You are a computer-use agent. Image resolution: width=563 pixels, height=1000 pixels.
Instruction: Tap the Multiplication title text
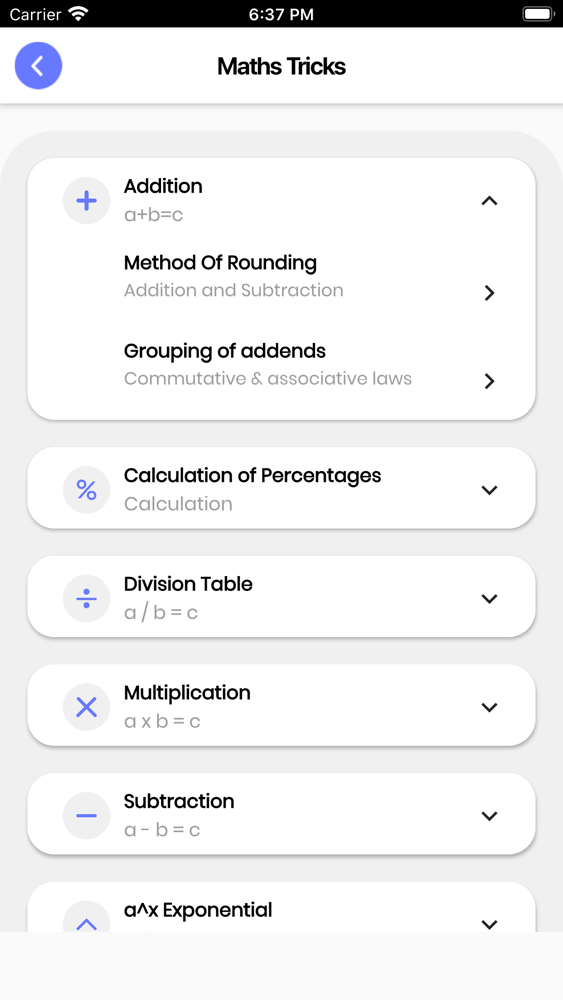coord(187,693)
